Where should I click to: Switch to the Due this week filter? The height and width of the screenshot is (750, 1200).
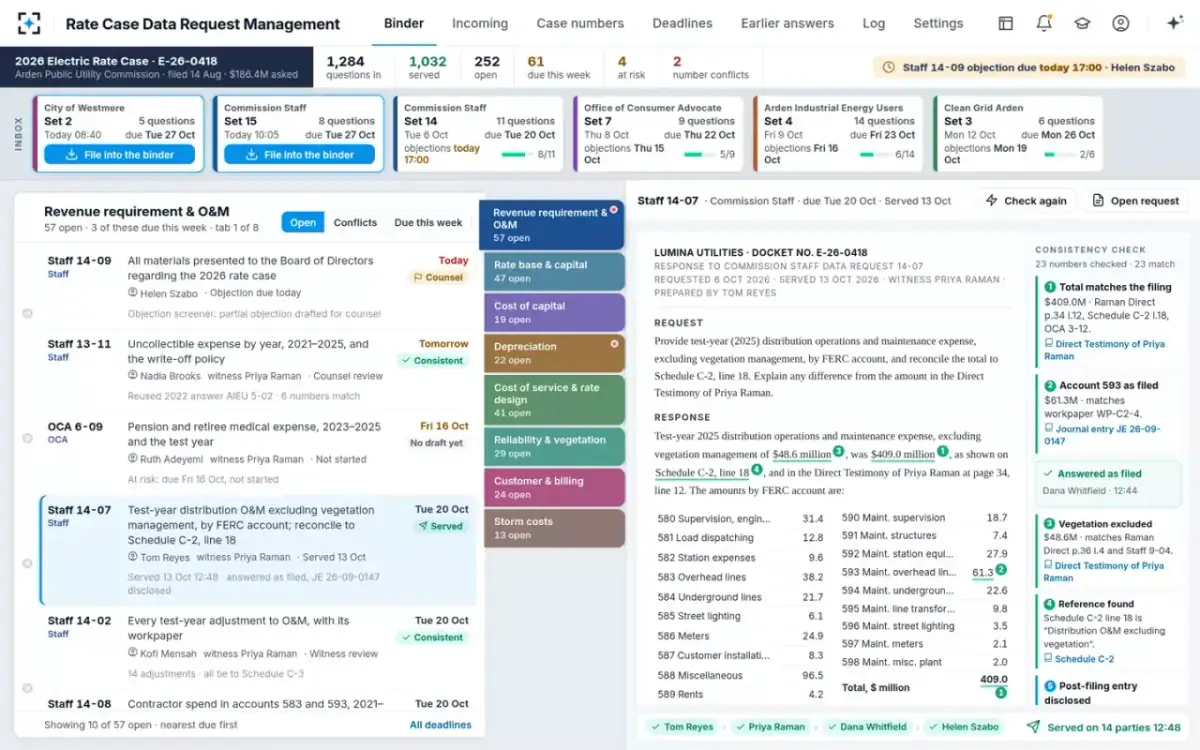[428, 223]
